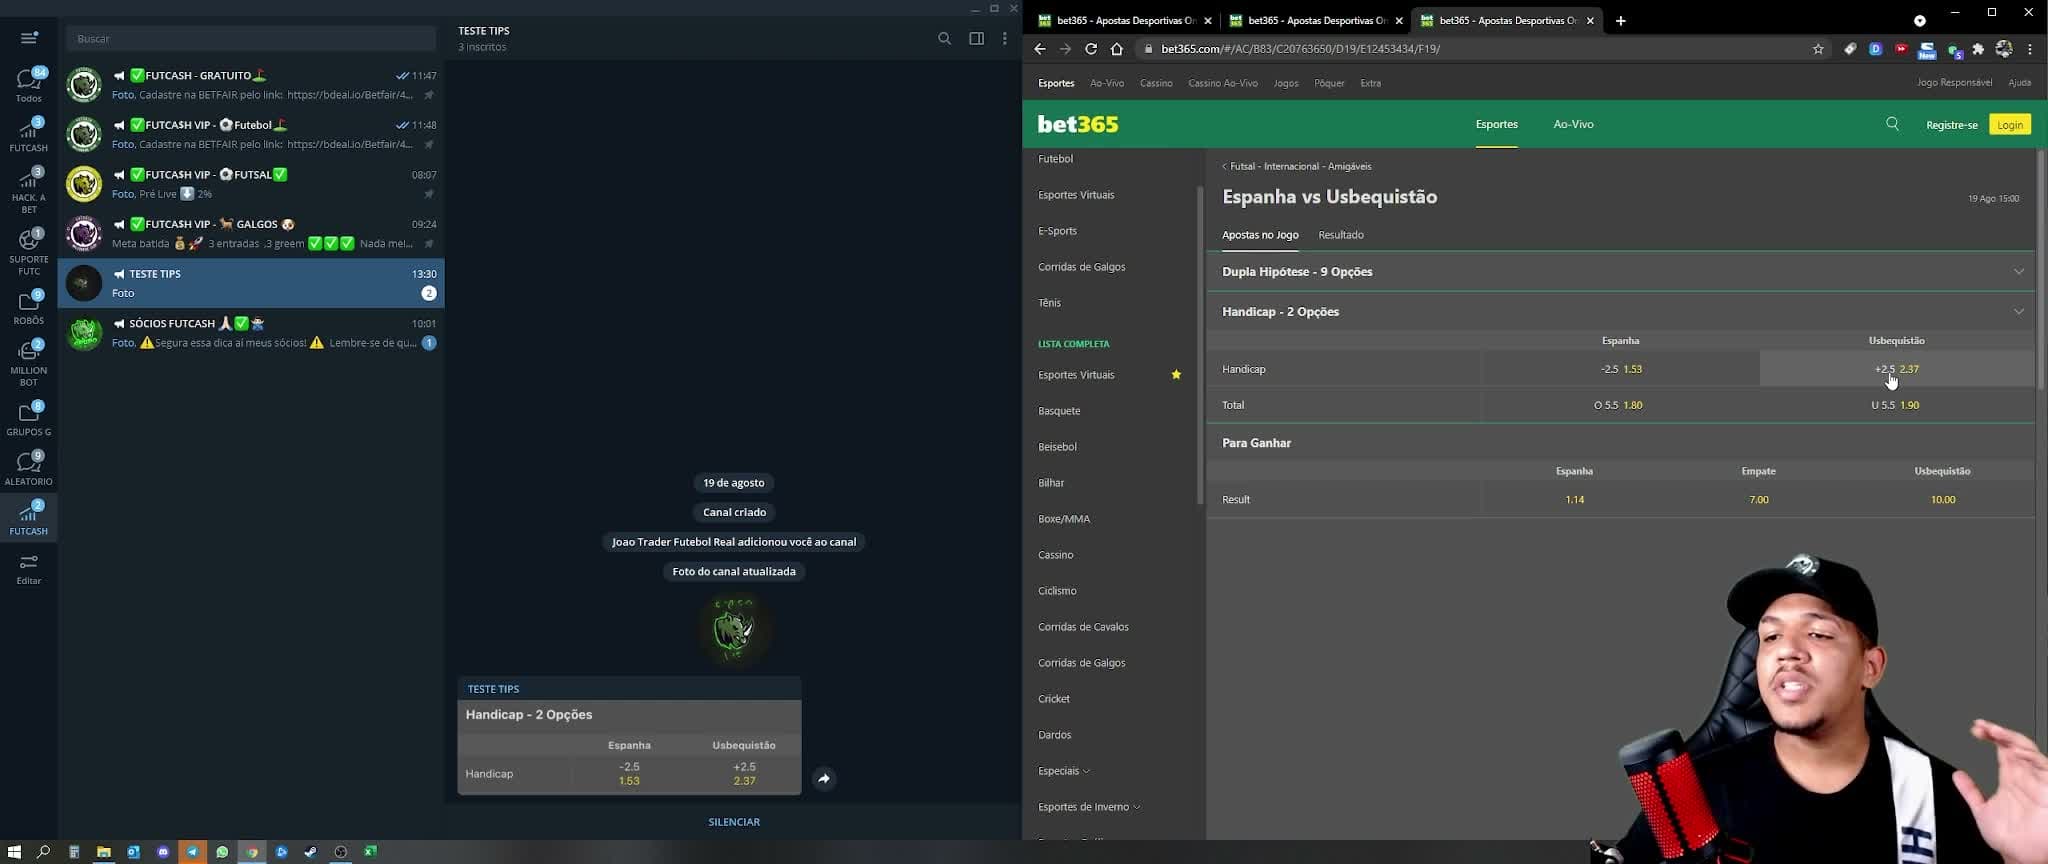Image resolution: width=2048 pixels, height=864 pixels.
Task: Click the Chrome address bar URL
Action: coord(1300,49)
